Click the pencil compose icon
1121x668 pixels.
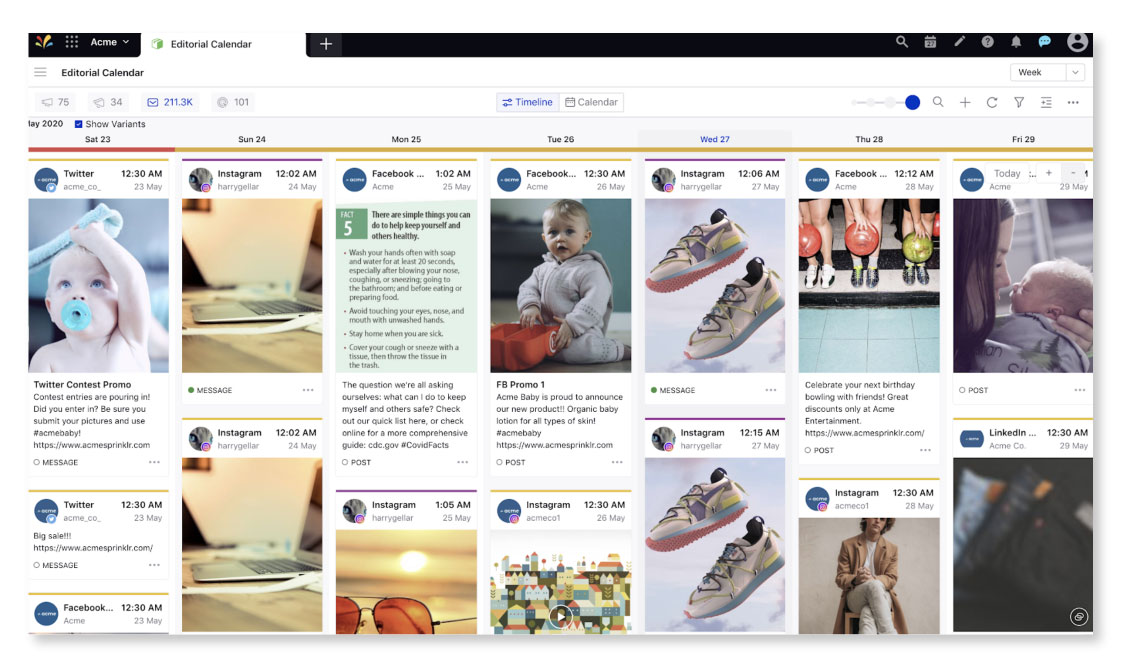pyautogui.click(x=959, y=42)
